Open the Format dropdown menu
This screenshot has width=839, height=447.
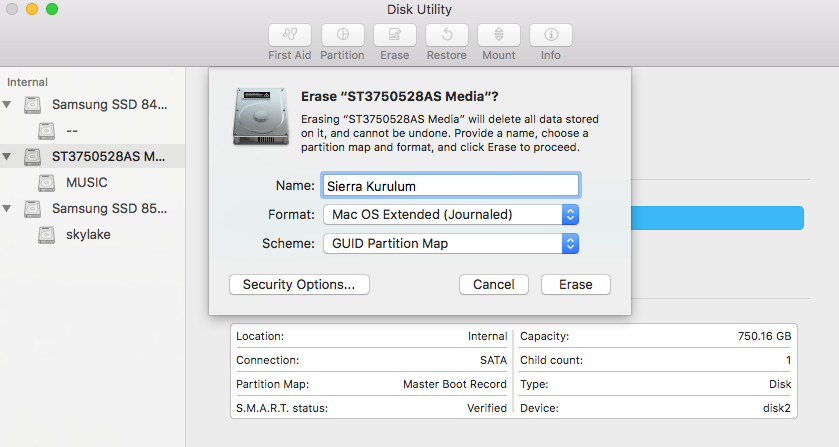[x=451, y=214]
